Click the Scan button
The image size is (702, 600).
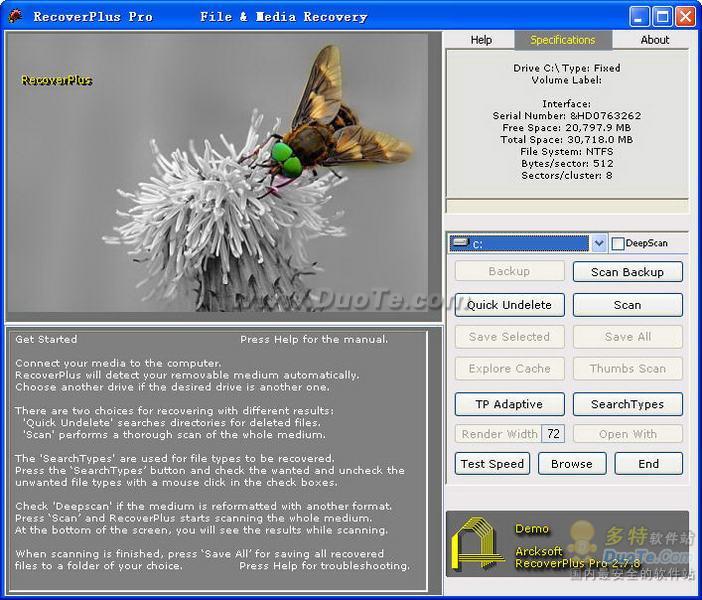pos(627,305)
